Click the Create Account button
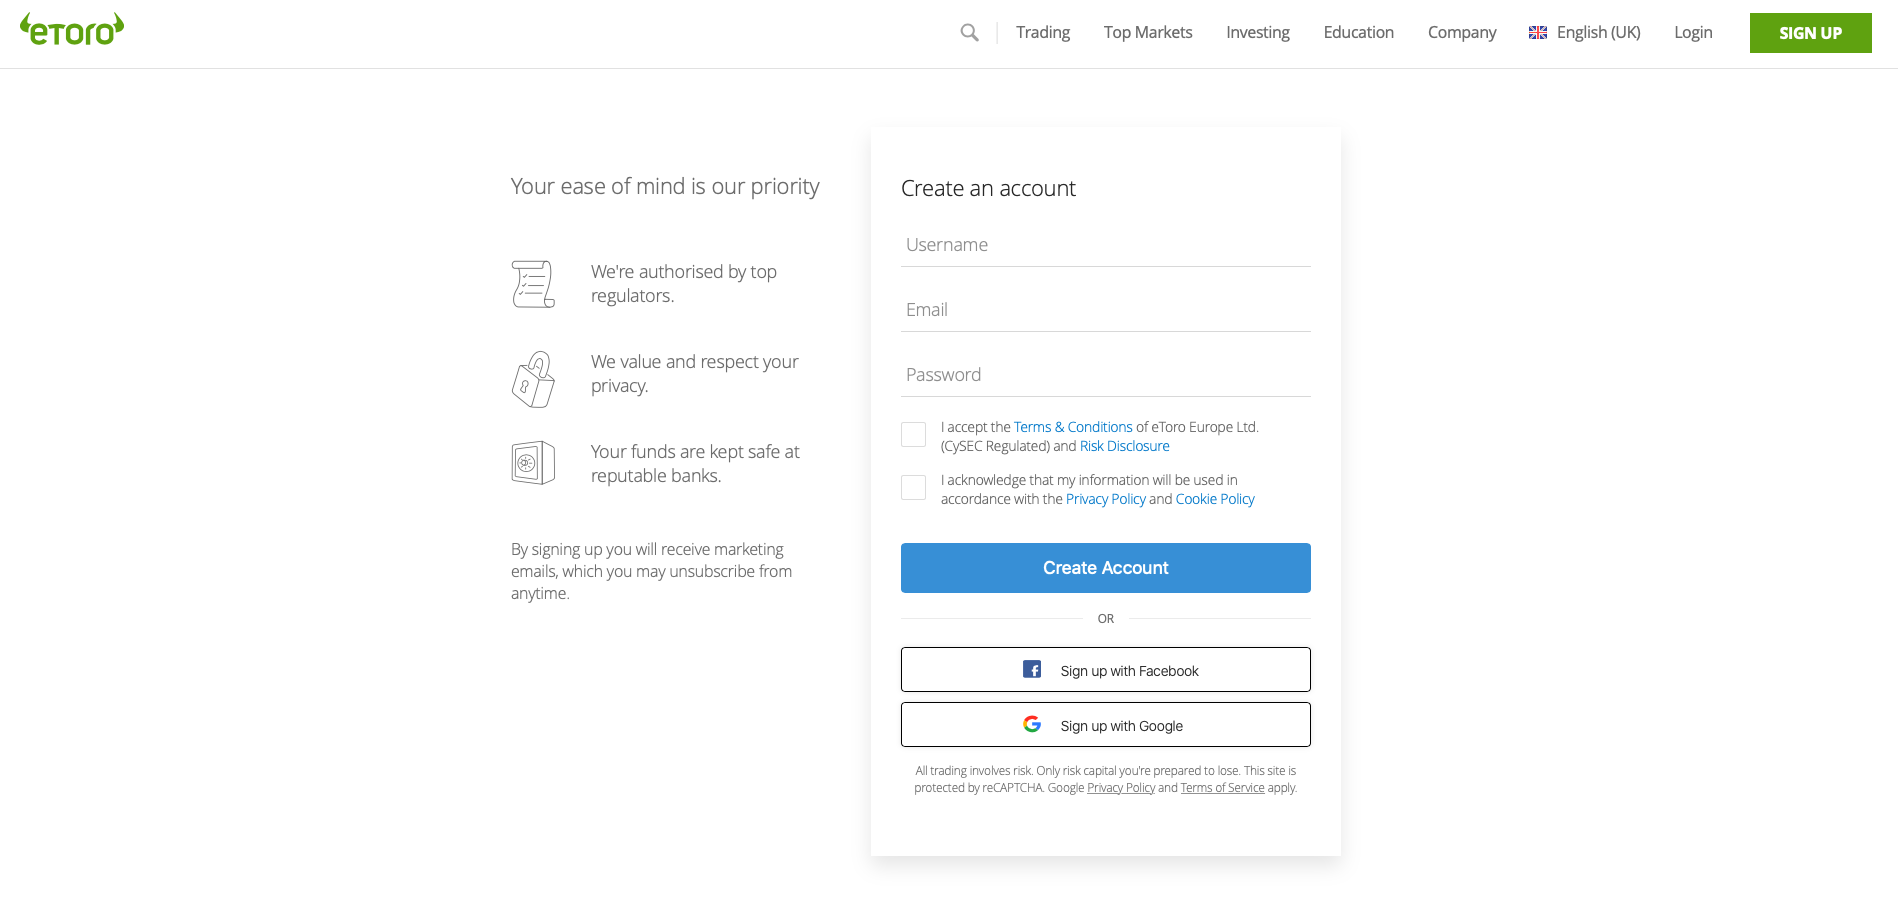Image resolution: width=1898 pixels, height=901 pixels. 1105,568
